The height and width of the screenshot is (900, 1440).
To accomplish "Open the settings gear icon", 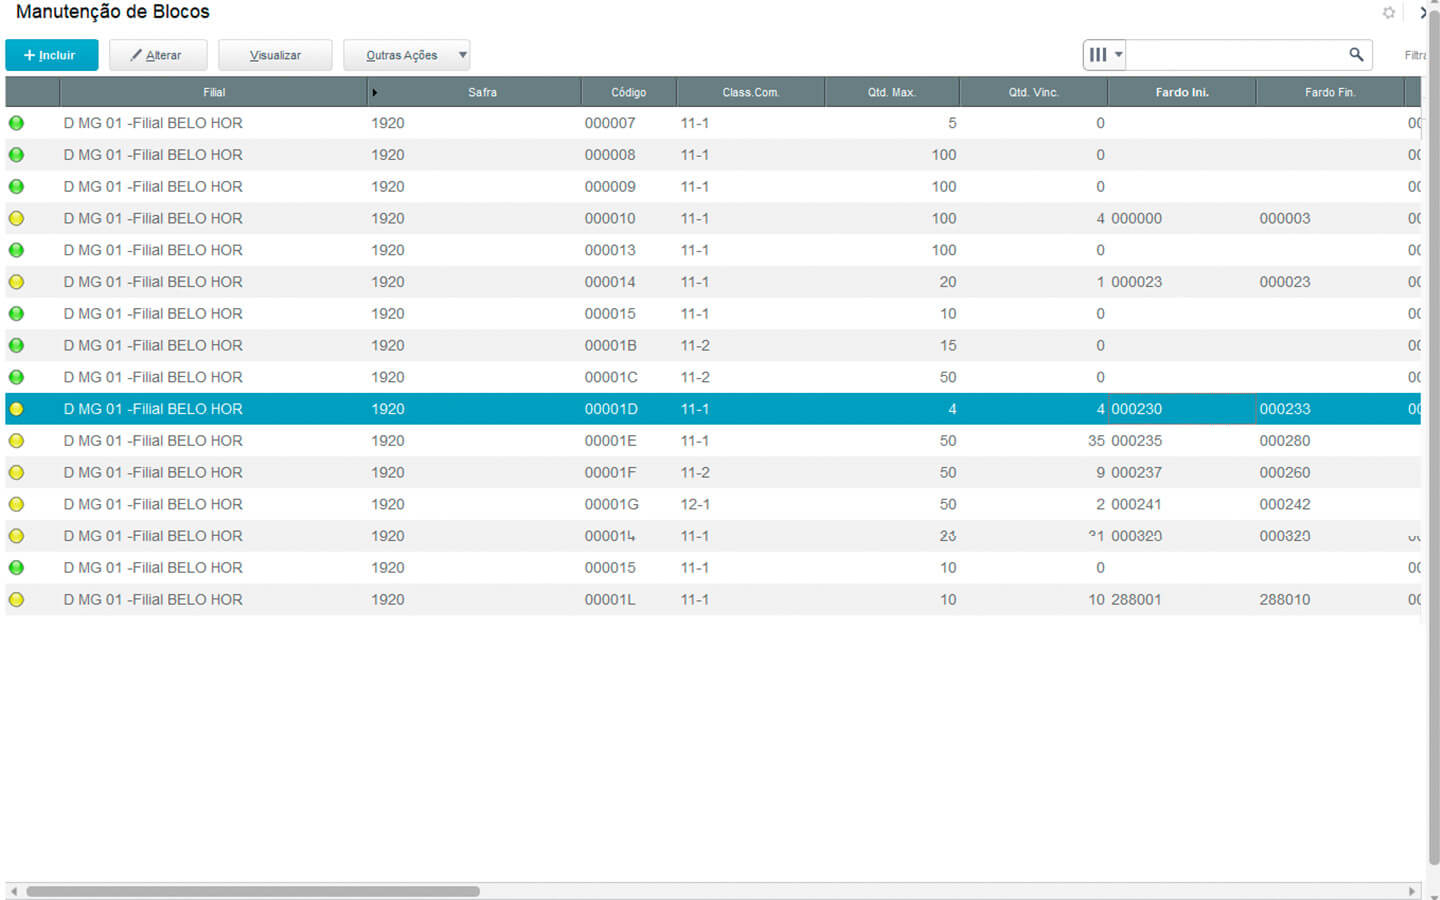I will click(x=1388, y=13).
